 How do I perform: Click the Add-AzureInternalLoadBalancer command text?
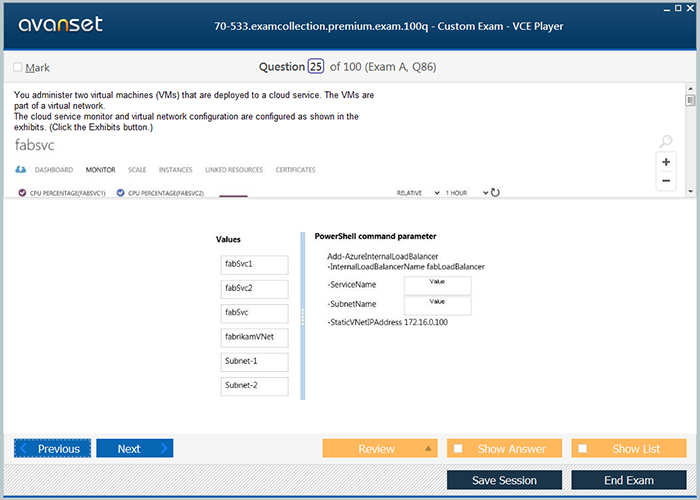[x=383, y=256]
